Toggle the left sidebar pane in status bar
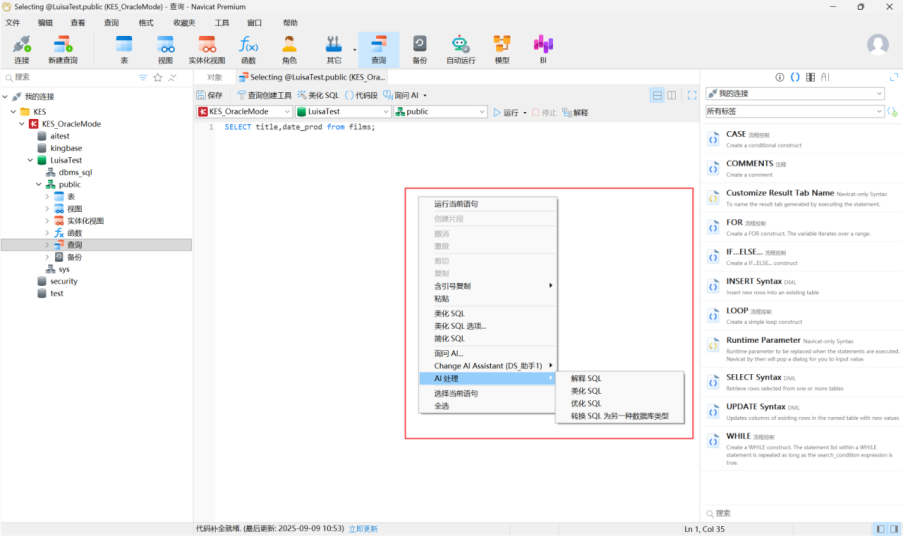 879,528
